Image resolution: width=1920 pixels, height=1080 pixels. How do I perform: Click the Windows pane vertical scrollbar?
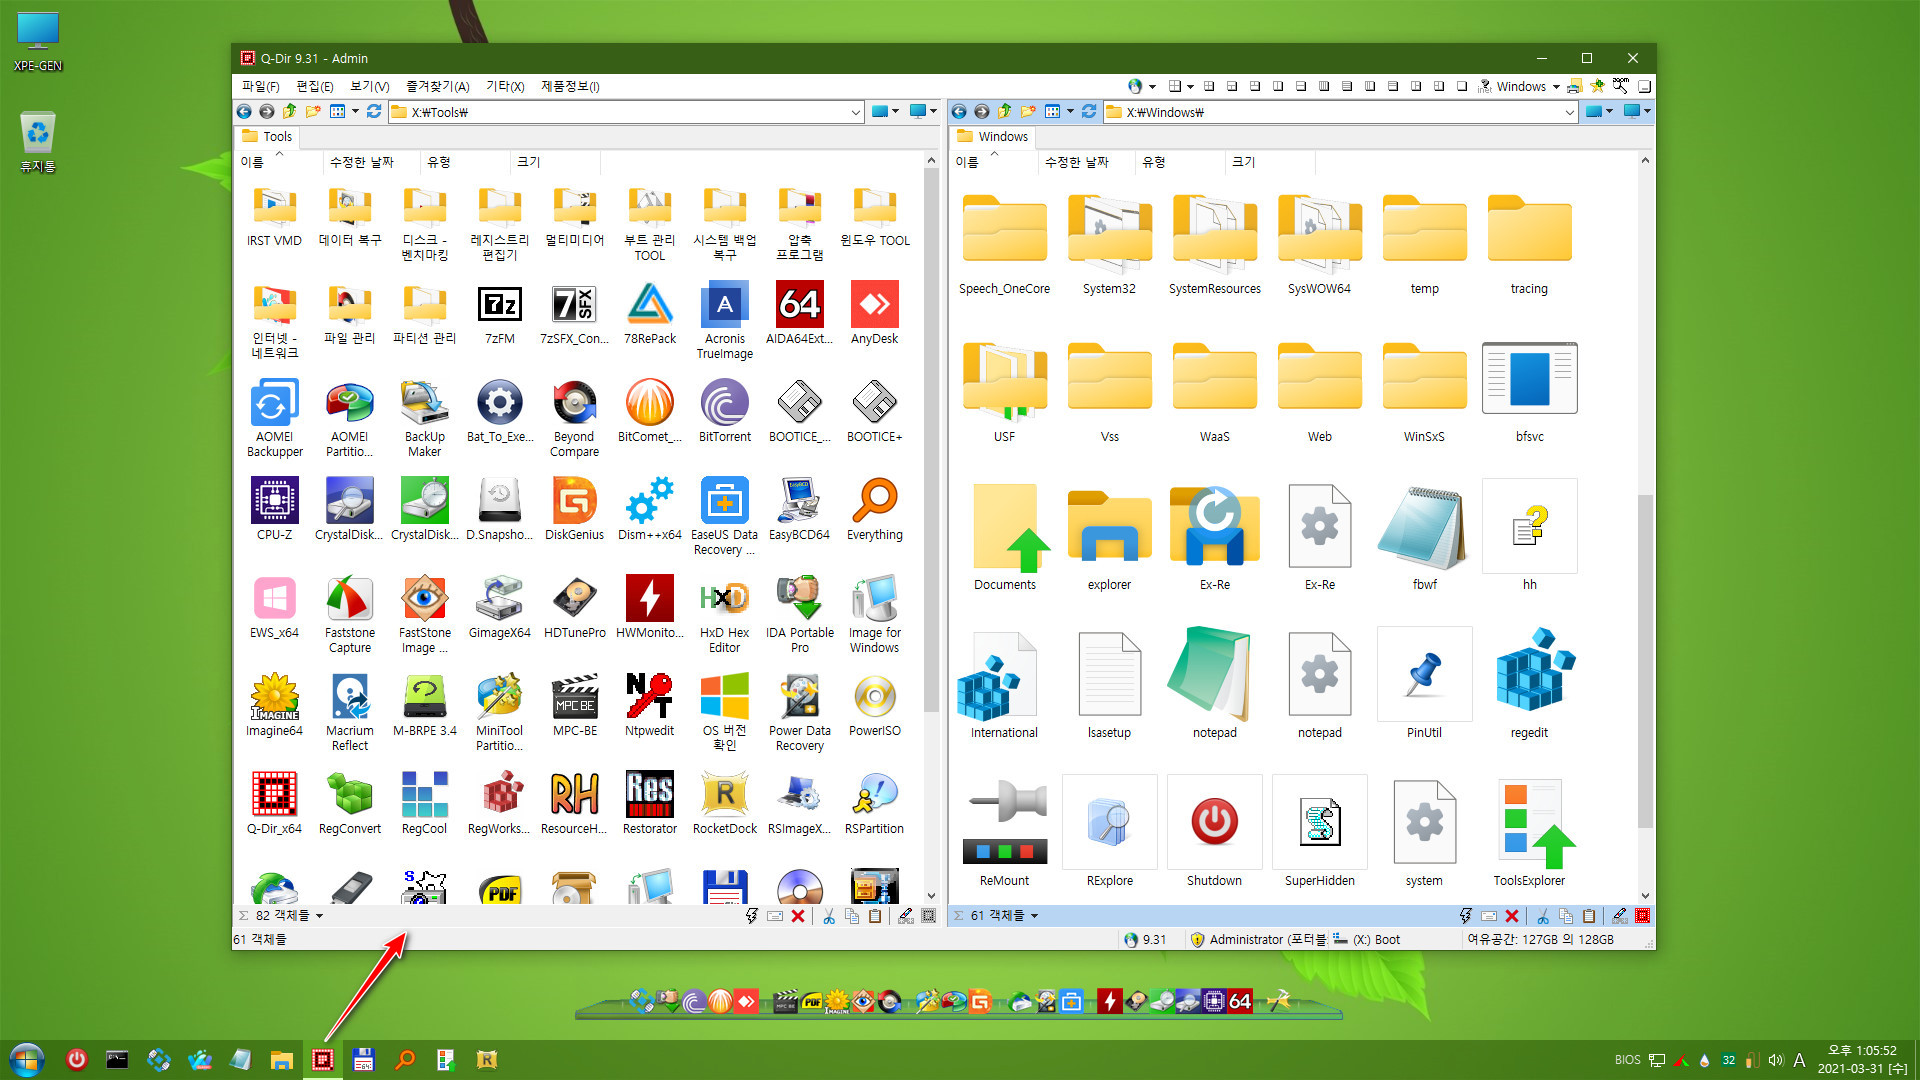click(1645, 660)
